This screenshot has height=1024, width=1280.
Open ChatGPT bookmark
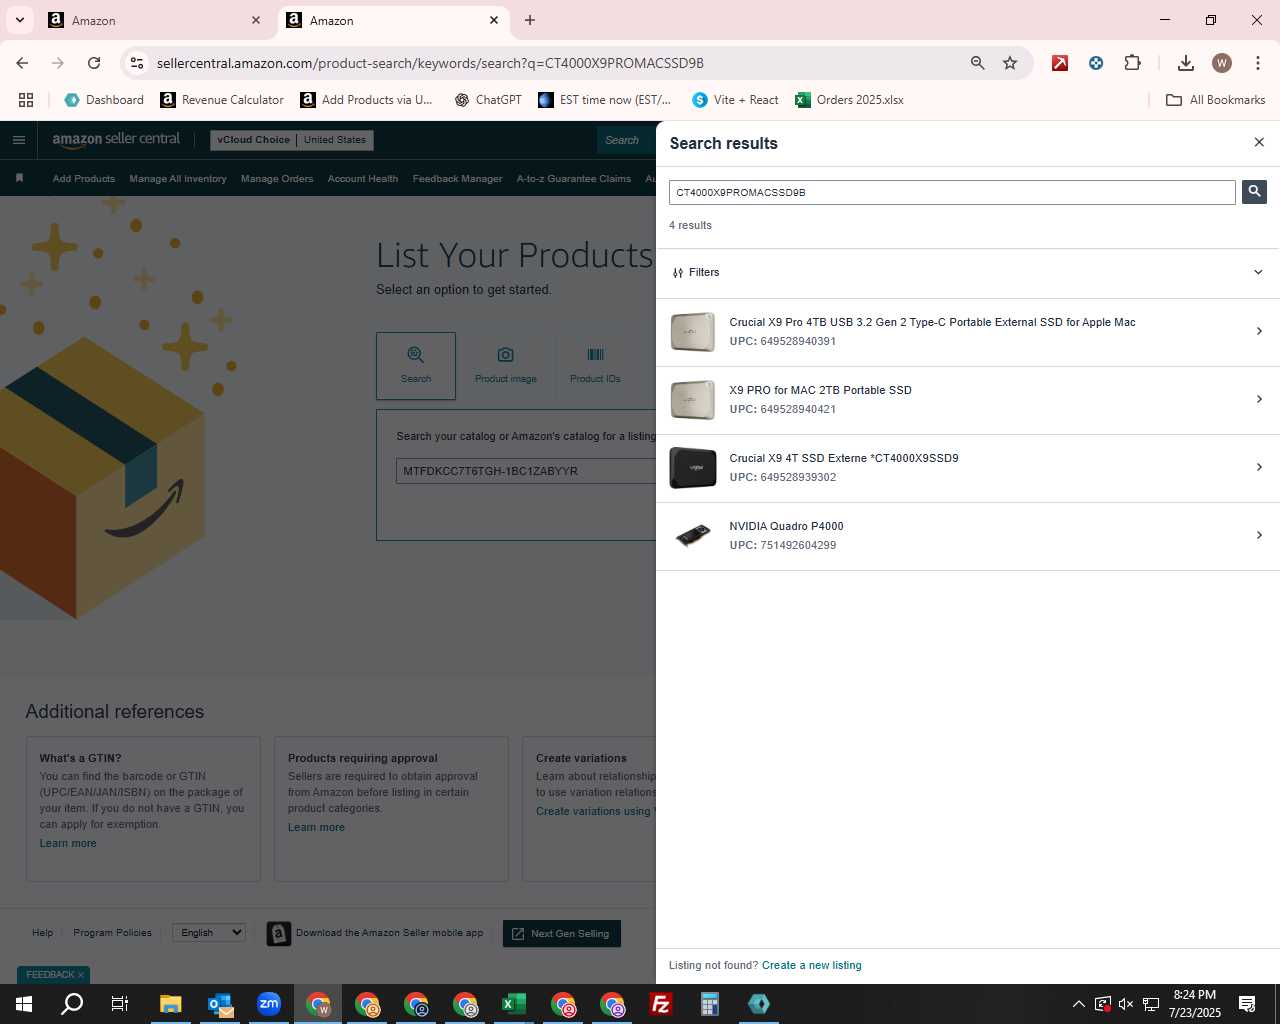[488, 100]
